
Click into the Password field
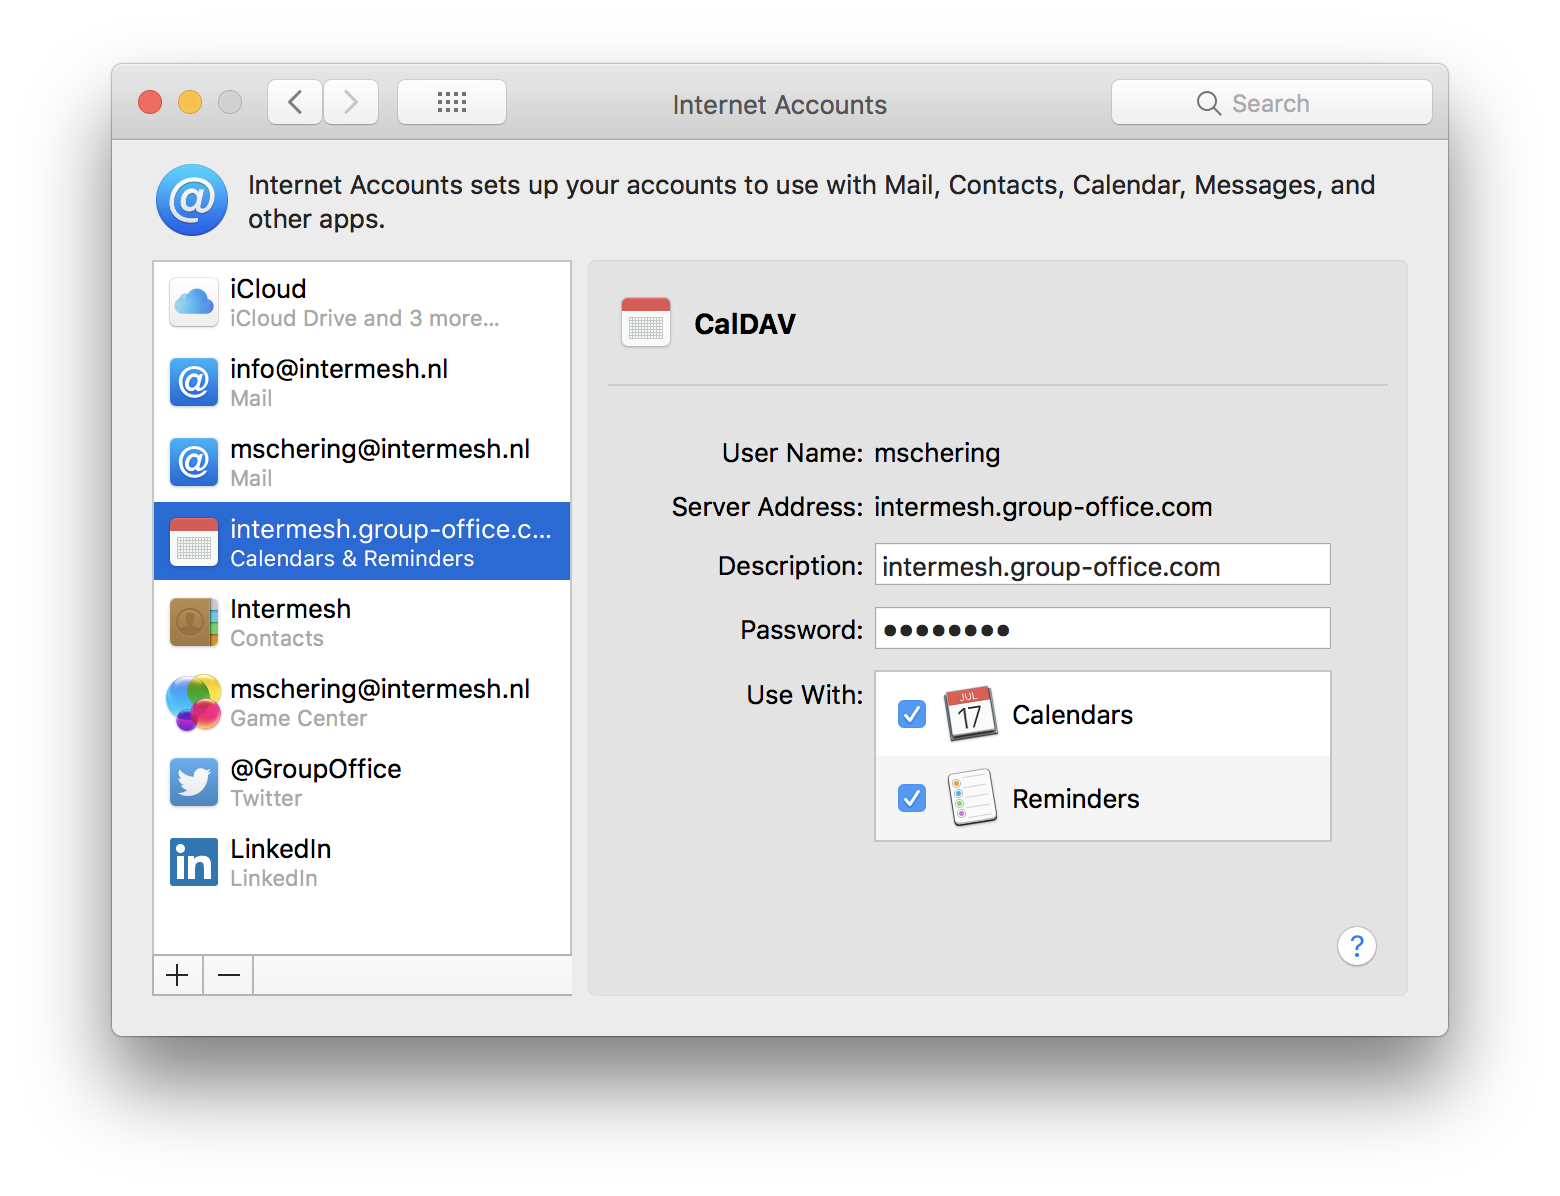[x=1103, y=629]
